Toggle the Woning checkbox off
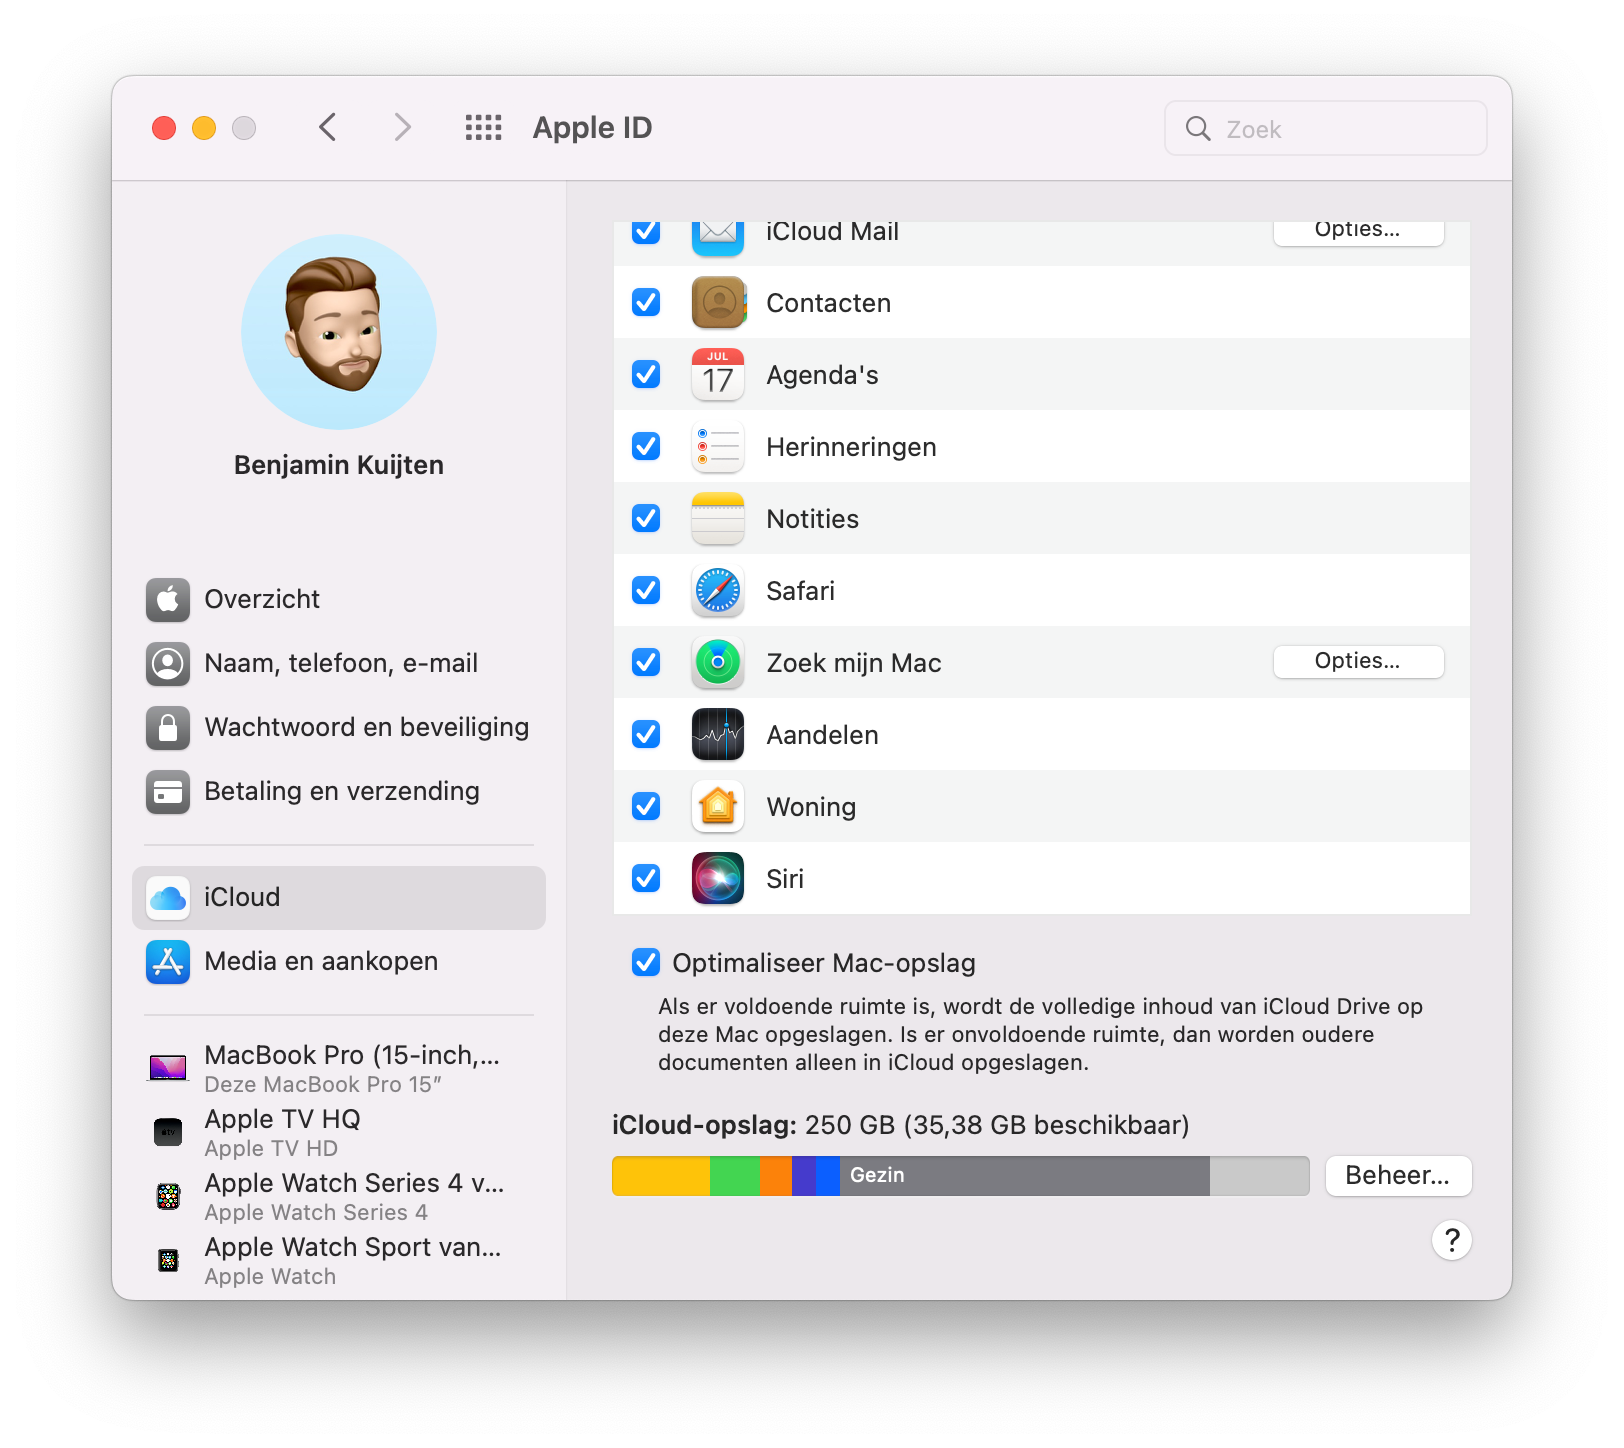This screenshot has height=1448, width=1624. click(646, 806)
